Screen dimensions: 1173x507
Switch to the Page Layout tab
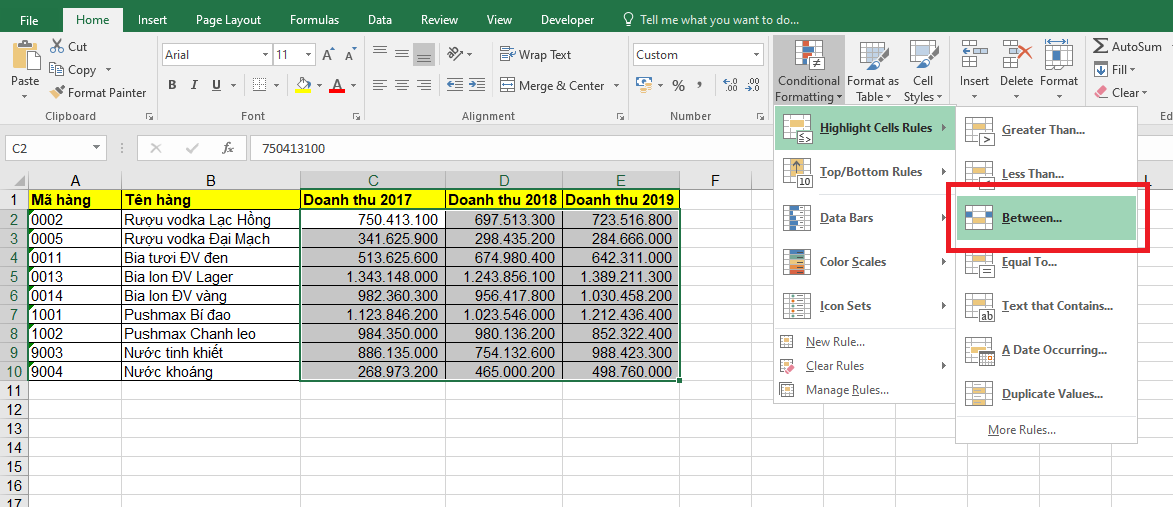(x=228, y=20)
